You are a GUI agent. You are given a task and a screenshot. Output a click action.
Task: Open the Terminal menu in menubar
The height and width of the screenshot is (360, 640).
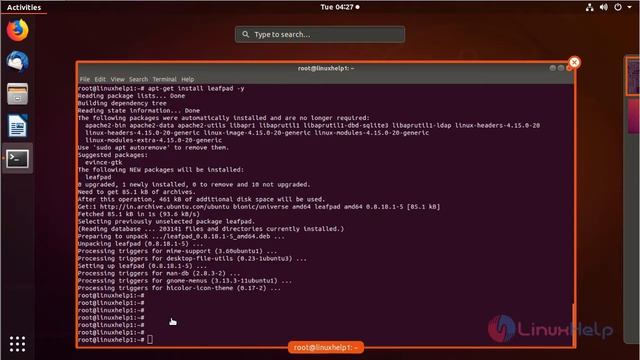pos(164,79)
